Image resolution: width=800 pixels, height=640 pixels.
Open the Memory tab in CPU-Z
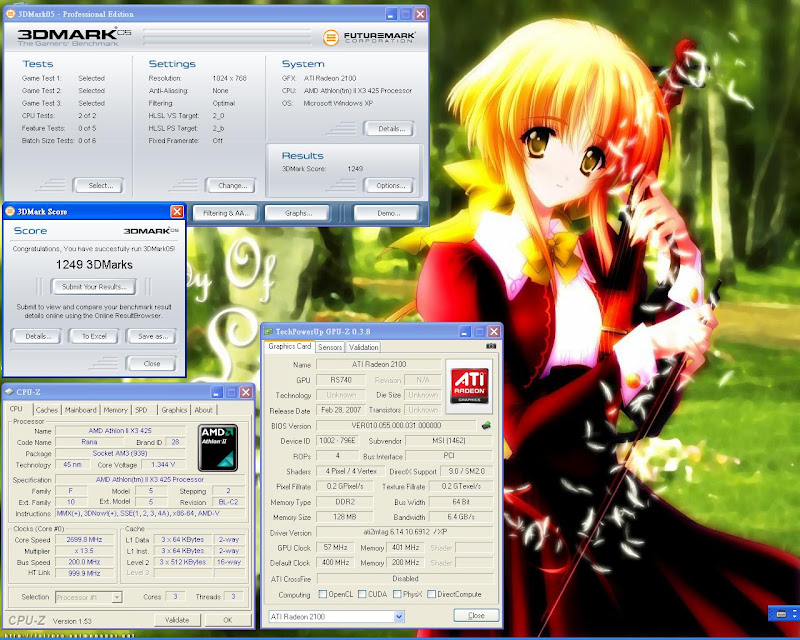(115, 410)
